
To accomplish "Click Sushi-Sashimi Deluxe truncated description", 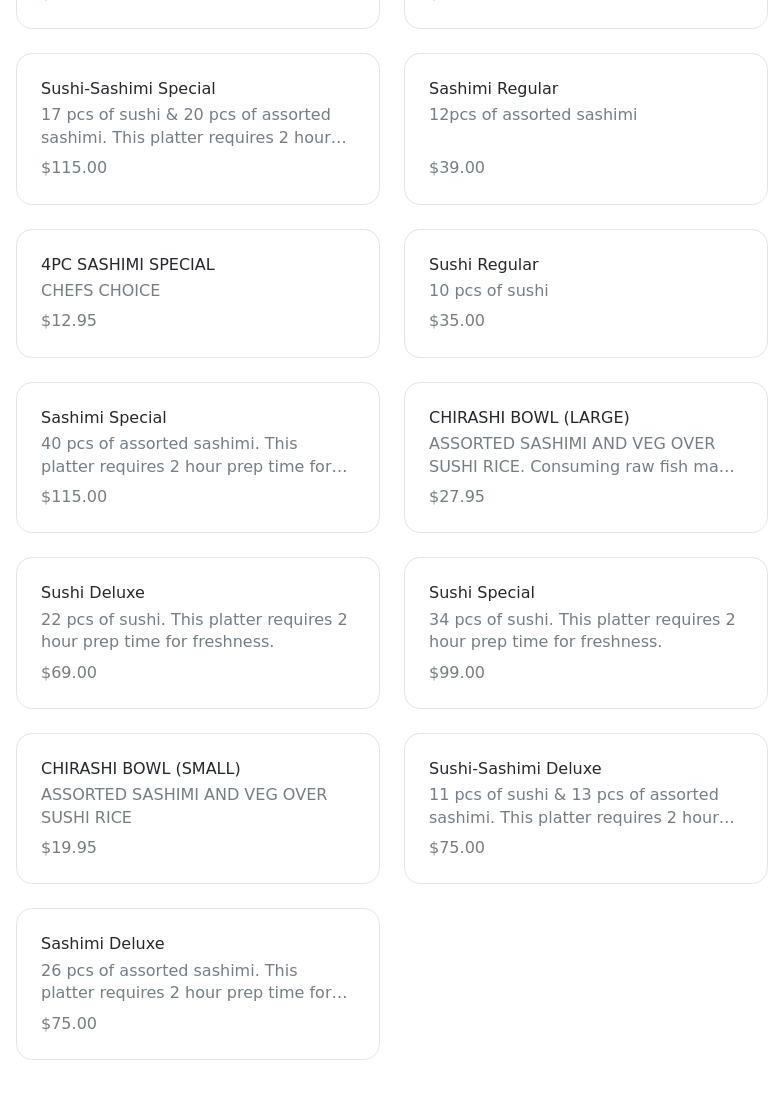I will click(581, 806).
